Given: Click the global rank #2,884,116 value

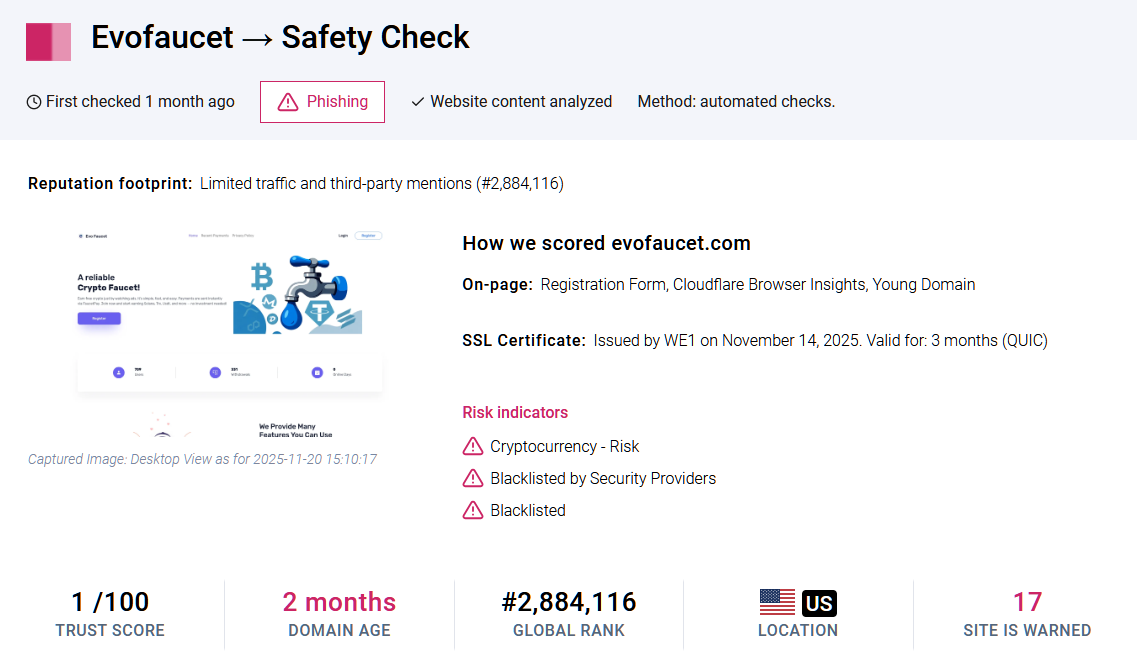Looking at the screenshot, I should click(x=568, y=601).
